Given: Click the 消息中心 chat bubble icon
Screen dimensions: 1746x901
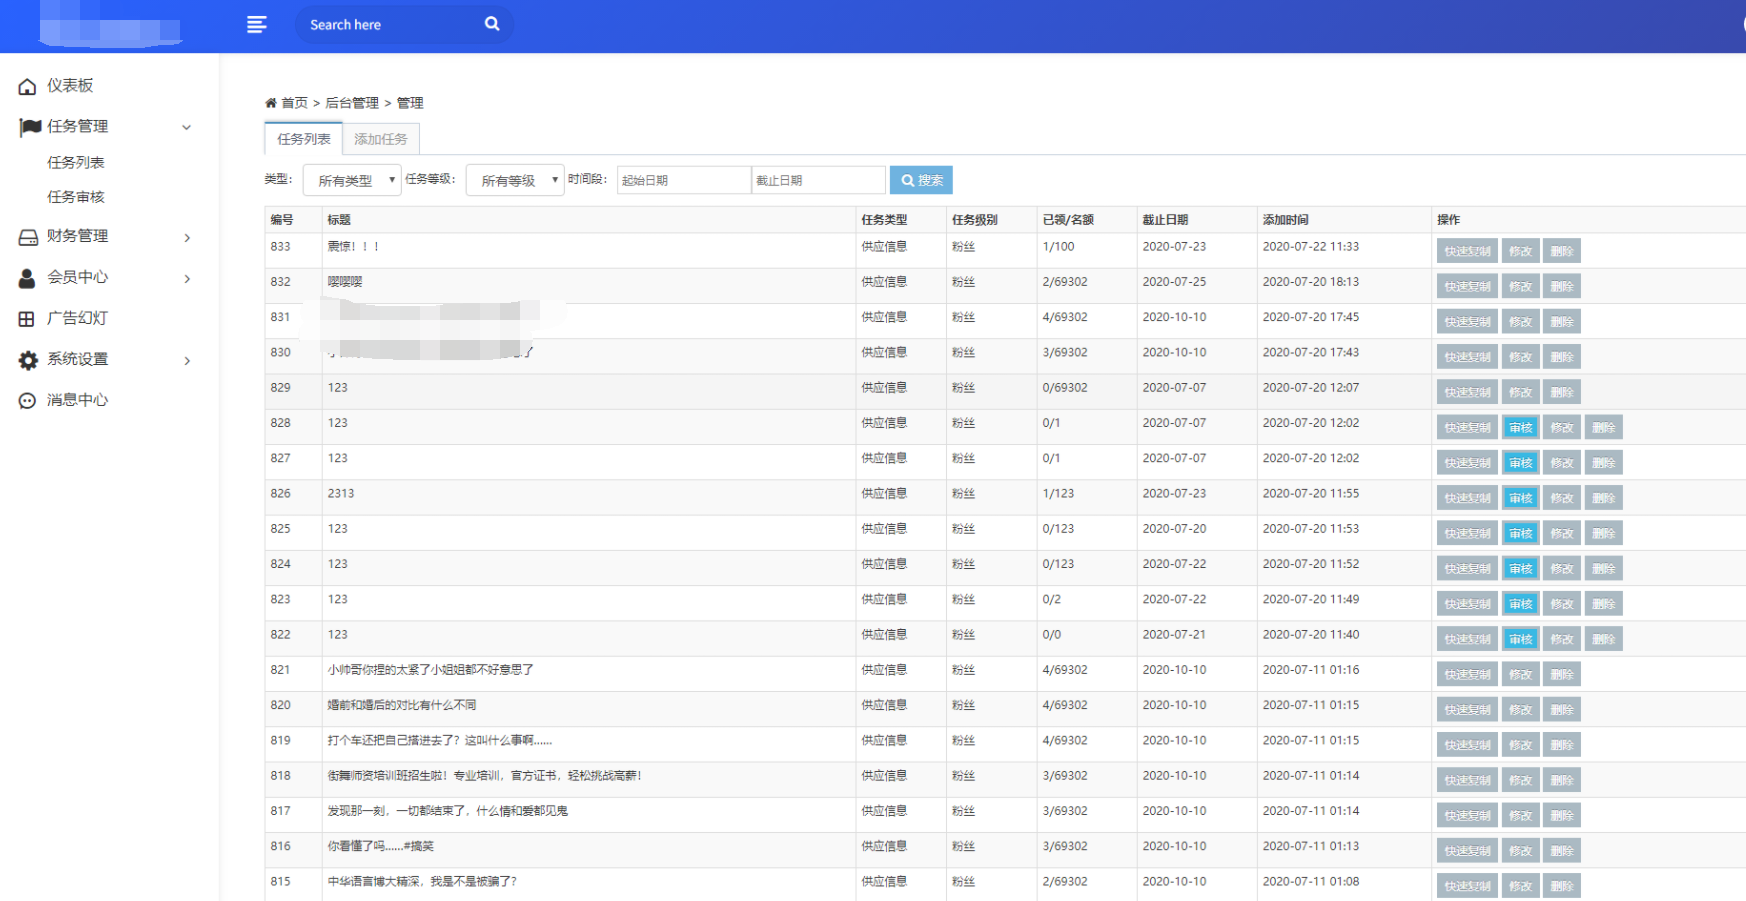Looking at the screenshot, I should [x=27, y=401].
